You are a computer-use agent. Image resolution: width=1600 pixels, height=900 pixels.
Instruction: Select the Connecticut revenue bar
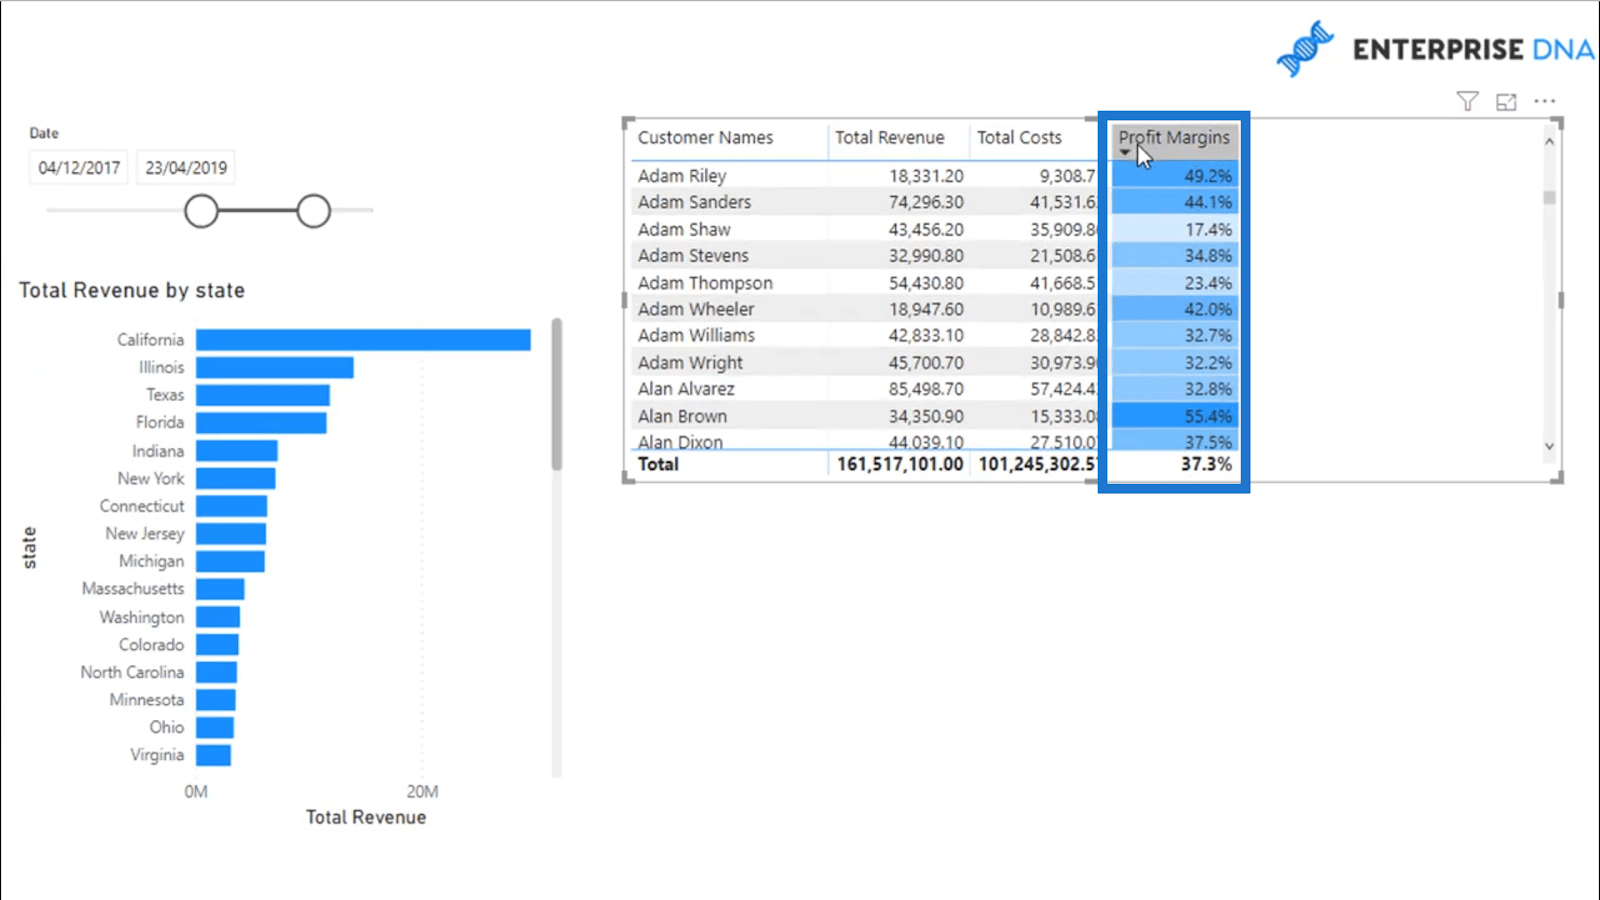[232, 506]
